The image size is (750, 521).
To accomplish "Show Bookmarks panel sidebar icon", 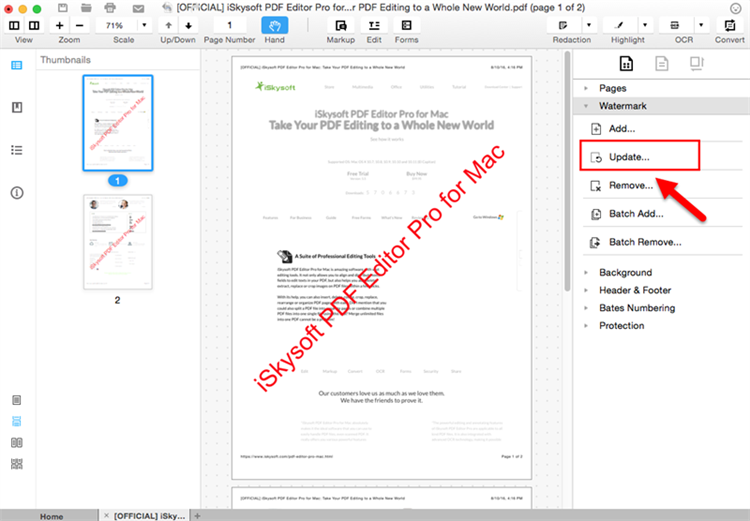I will tap(17, 107).
